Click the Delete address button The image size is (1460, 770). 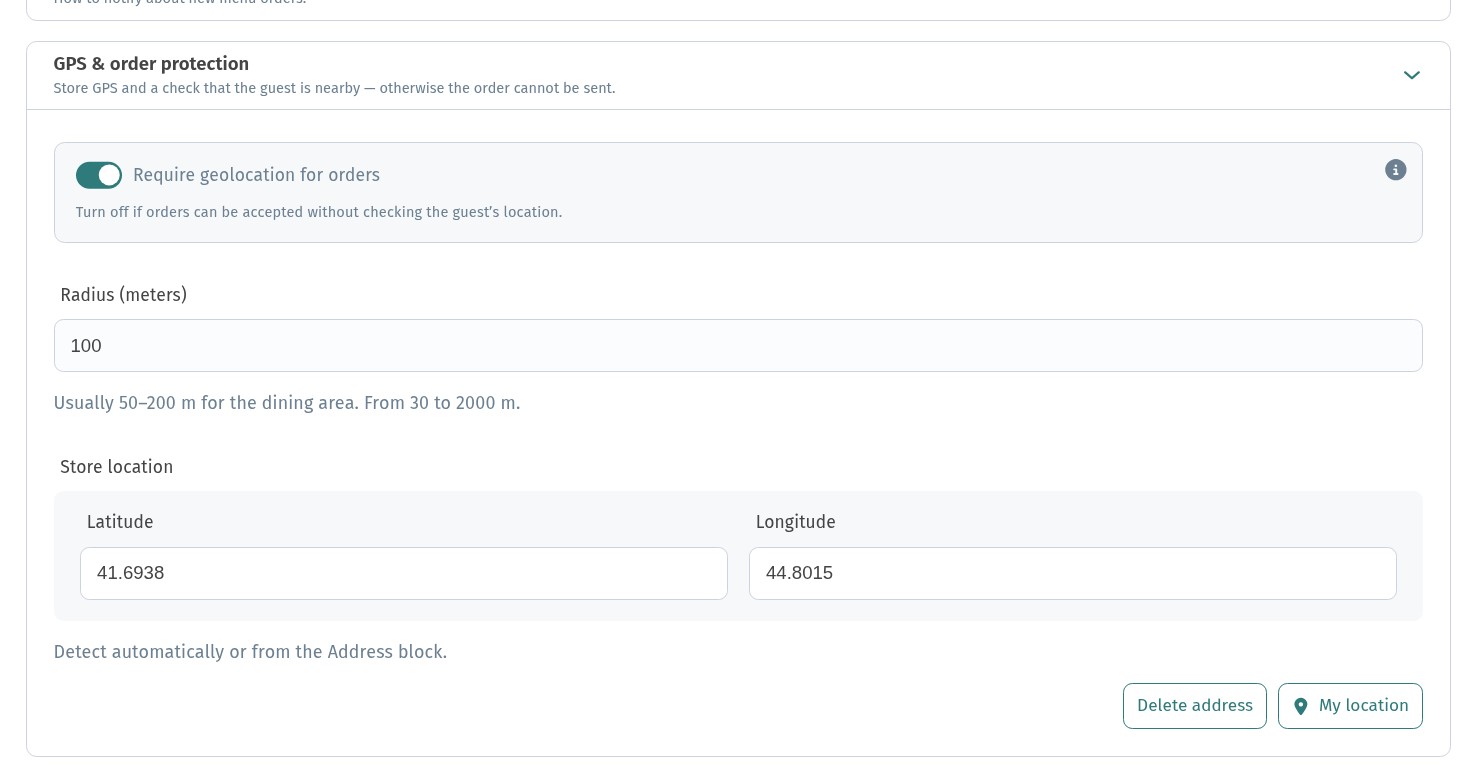(x=1195, y=706)
